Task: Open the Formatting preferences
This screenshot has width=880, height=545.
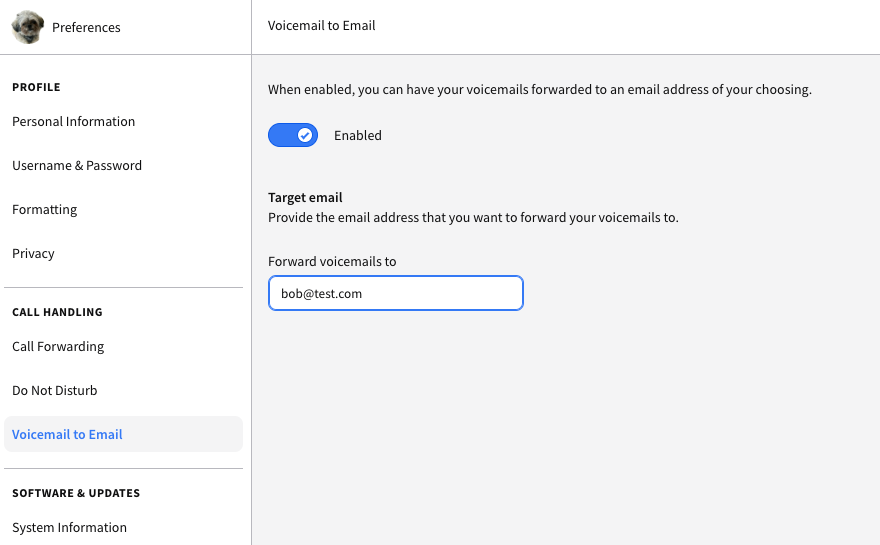Action: pyautogui.click(x=45, y=209)
